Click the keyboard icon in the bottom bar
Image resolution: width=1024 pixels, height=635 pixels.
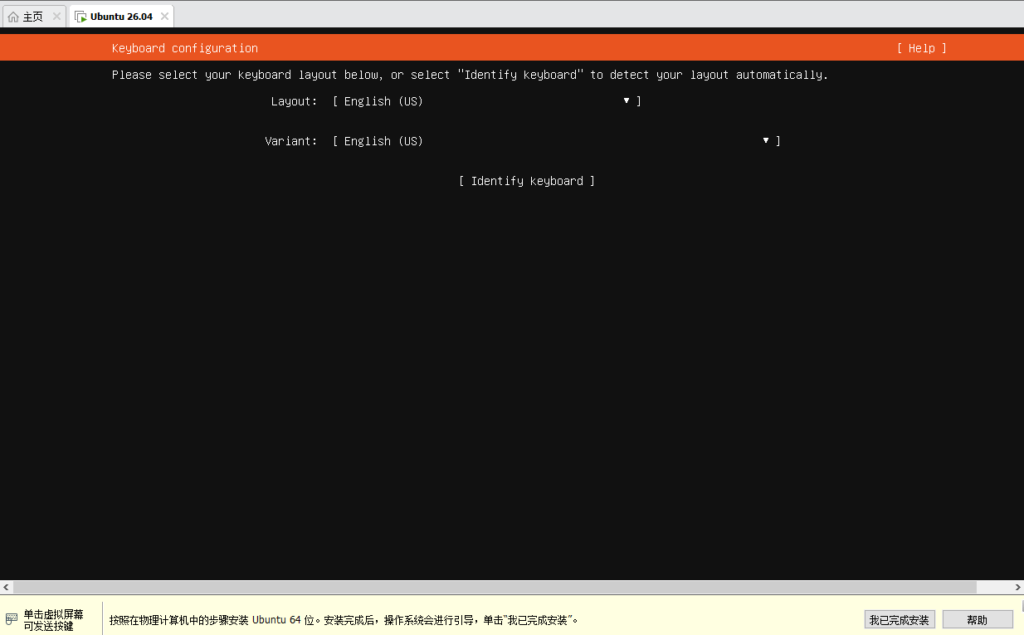coord(11,619)
